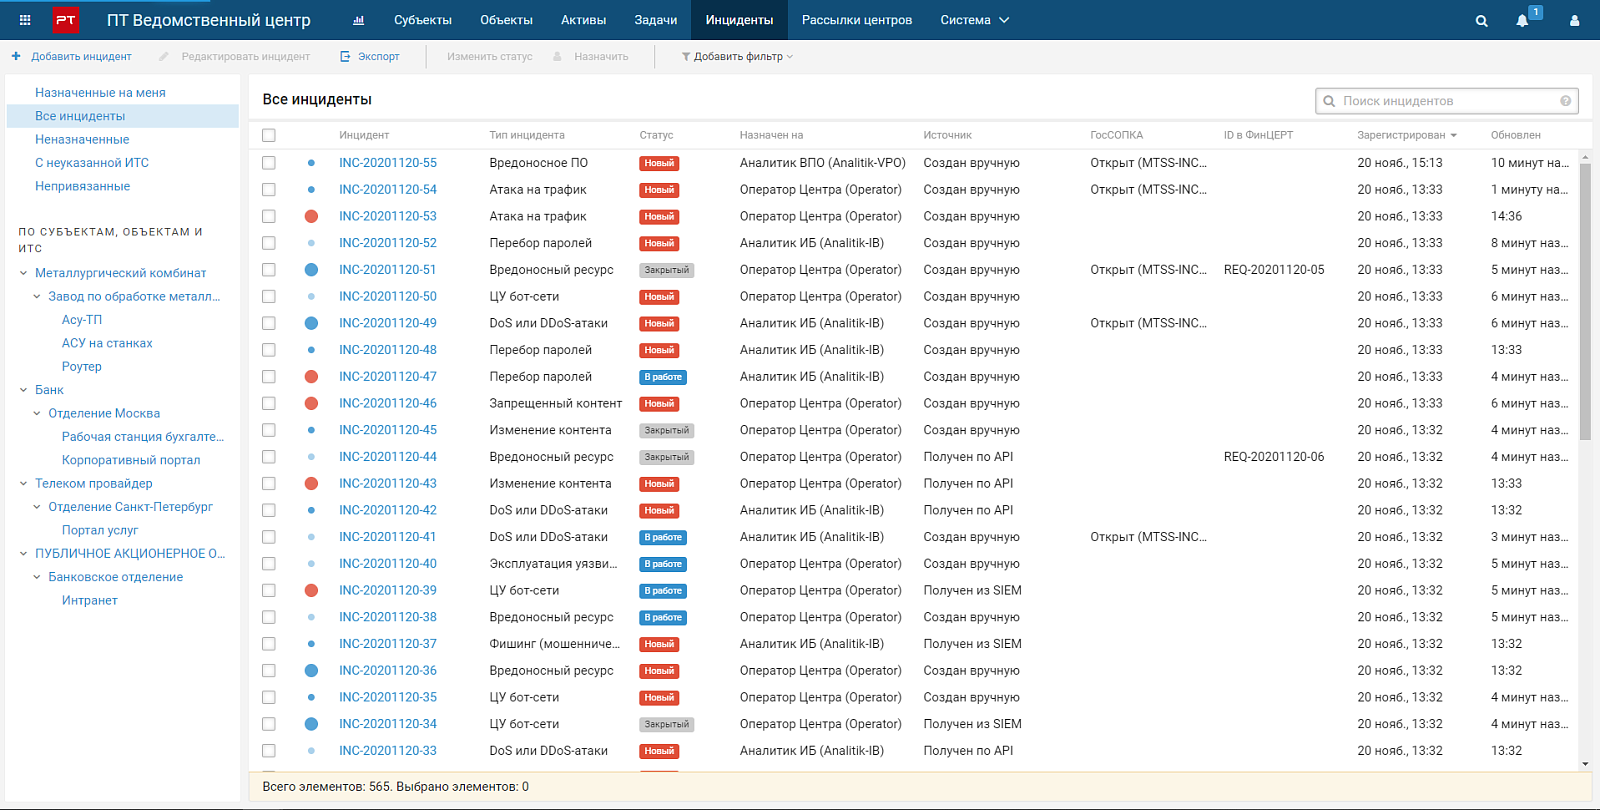Click severity dot of INC-20201120-46

tap(311, 403)
